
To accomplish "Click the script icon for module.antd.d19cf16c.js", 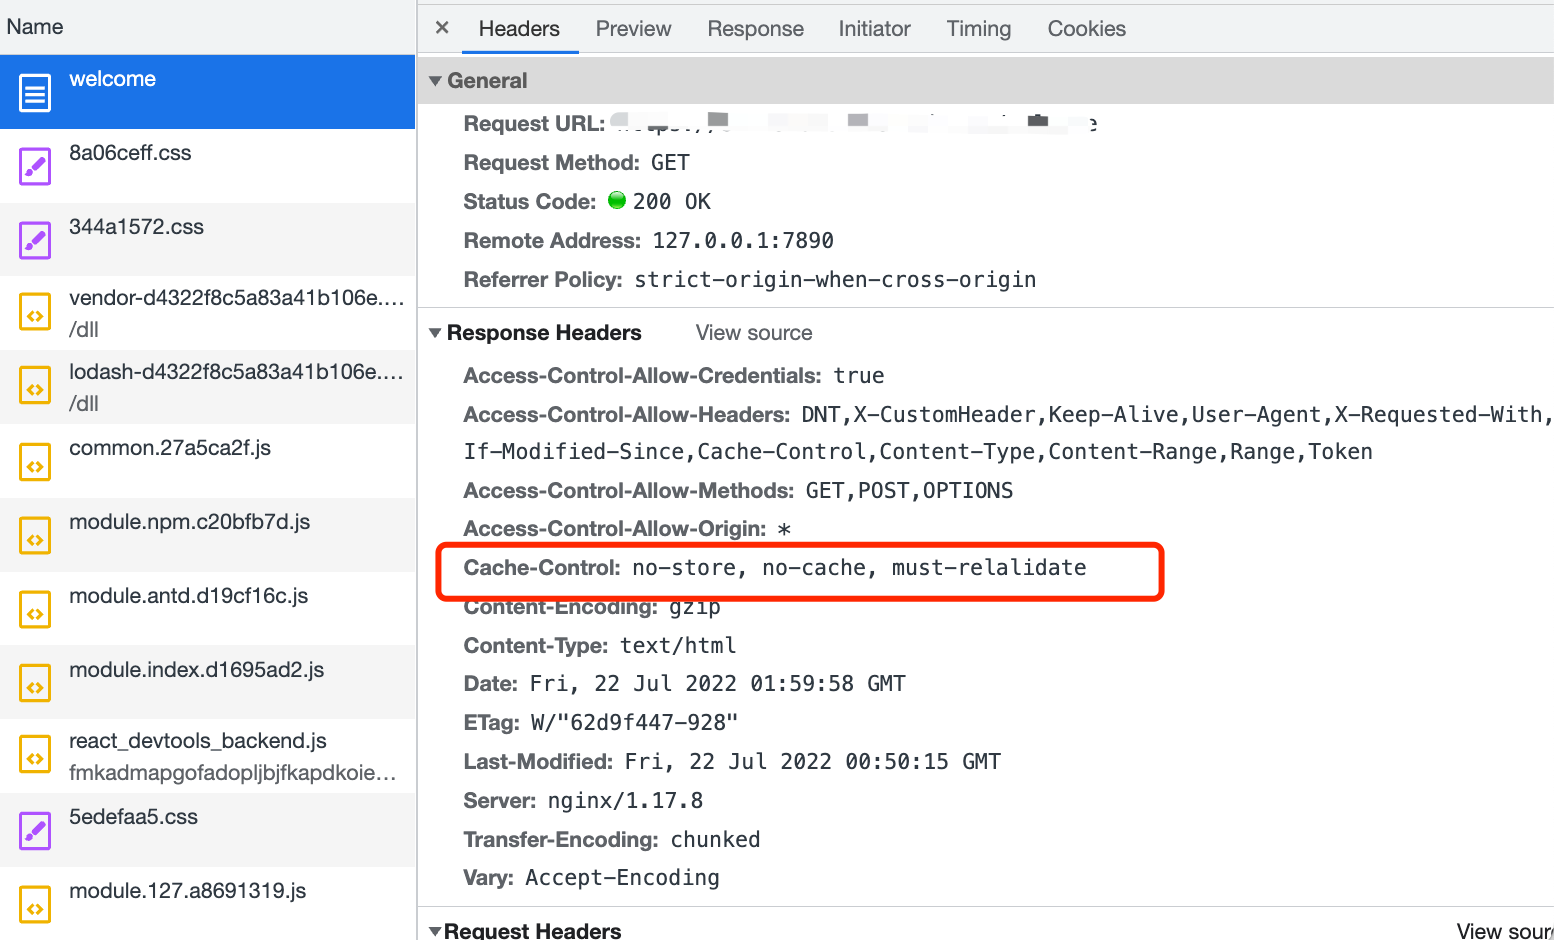I will coord(35,611).
